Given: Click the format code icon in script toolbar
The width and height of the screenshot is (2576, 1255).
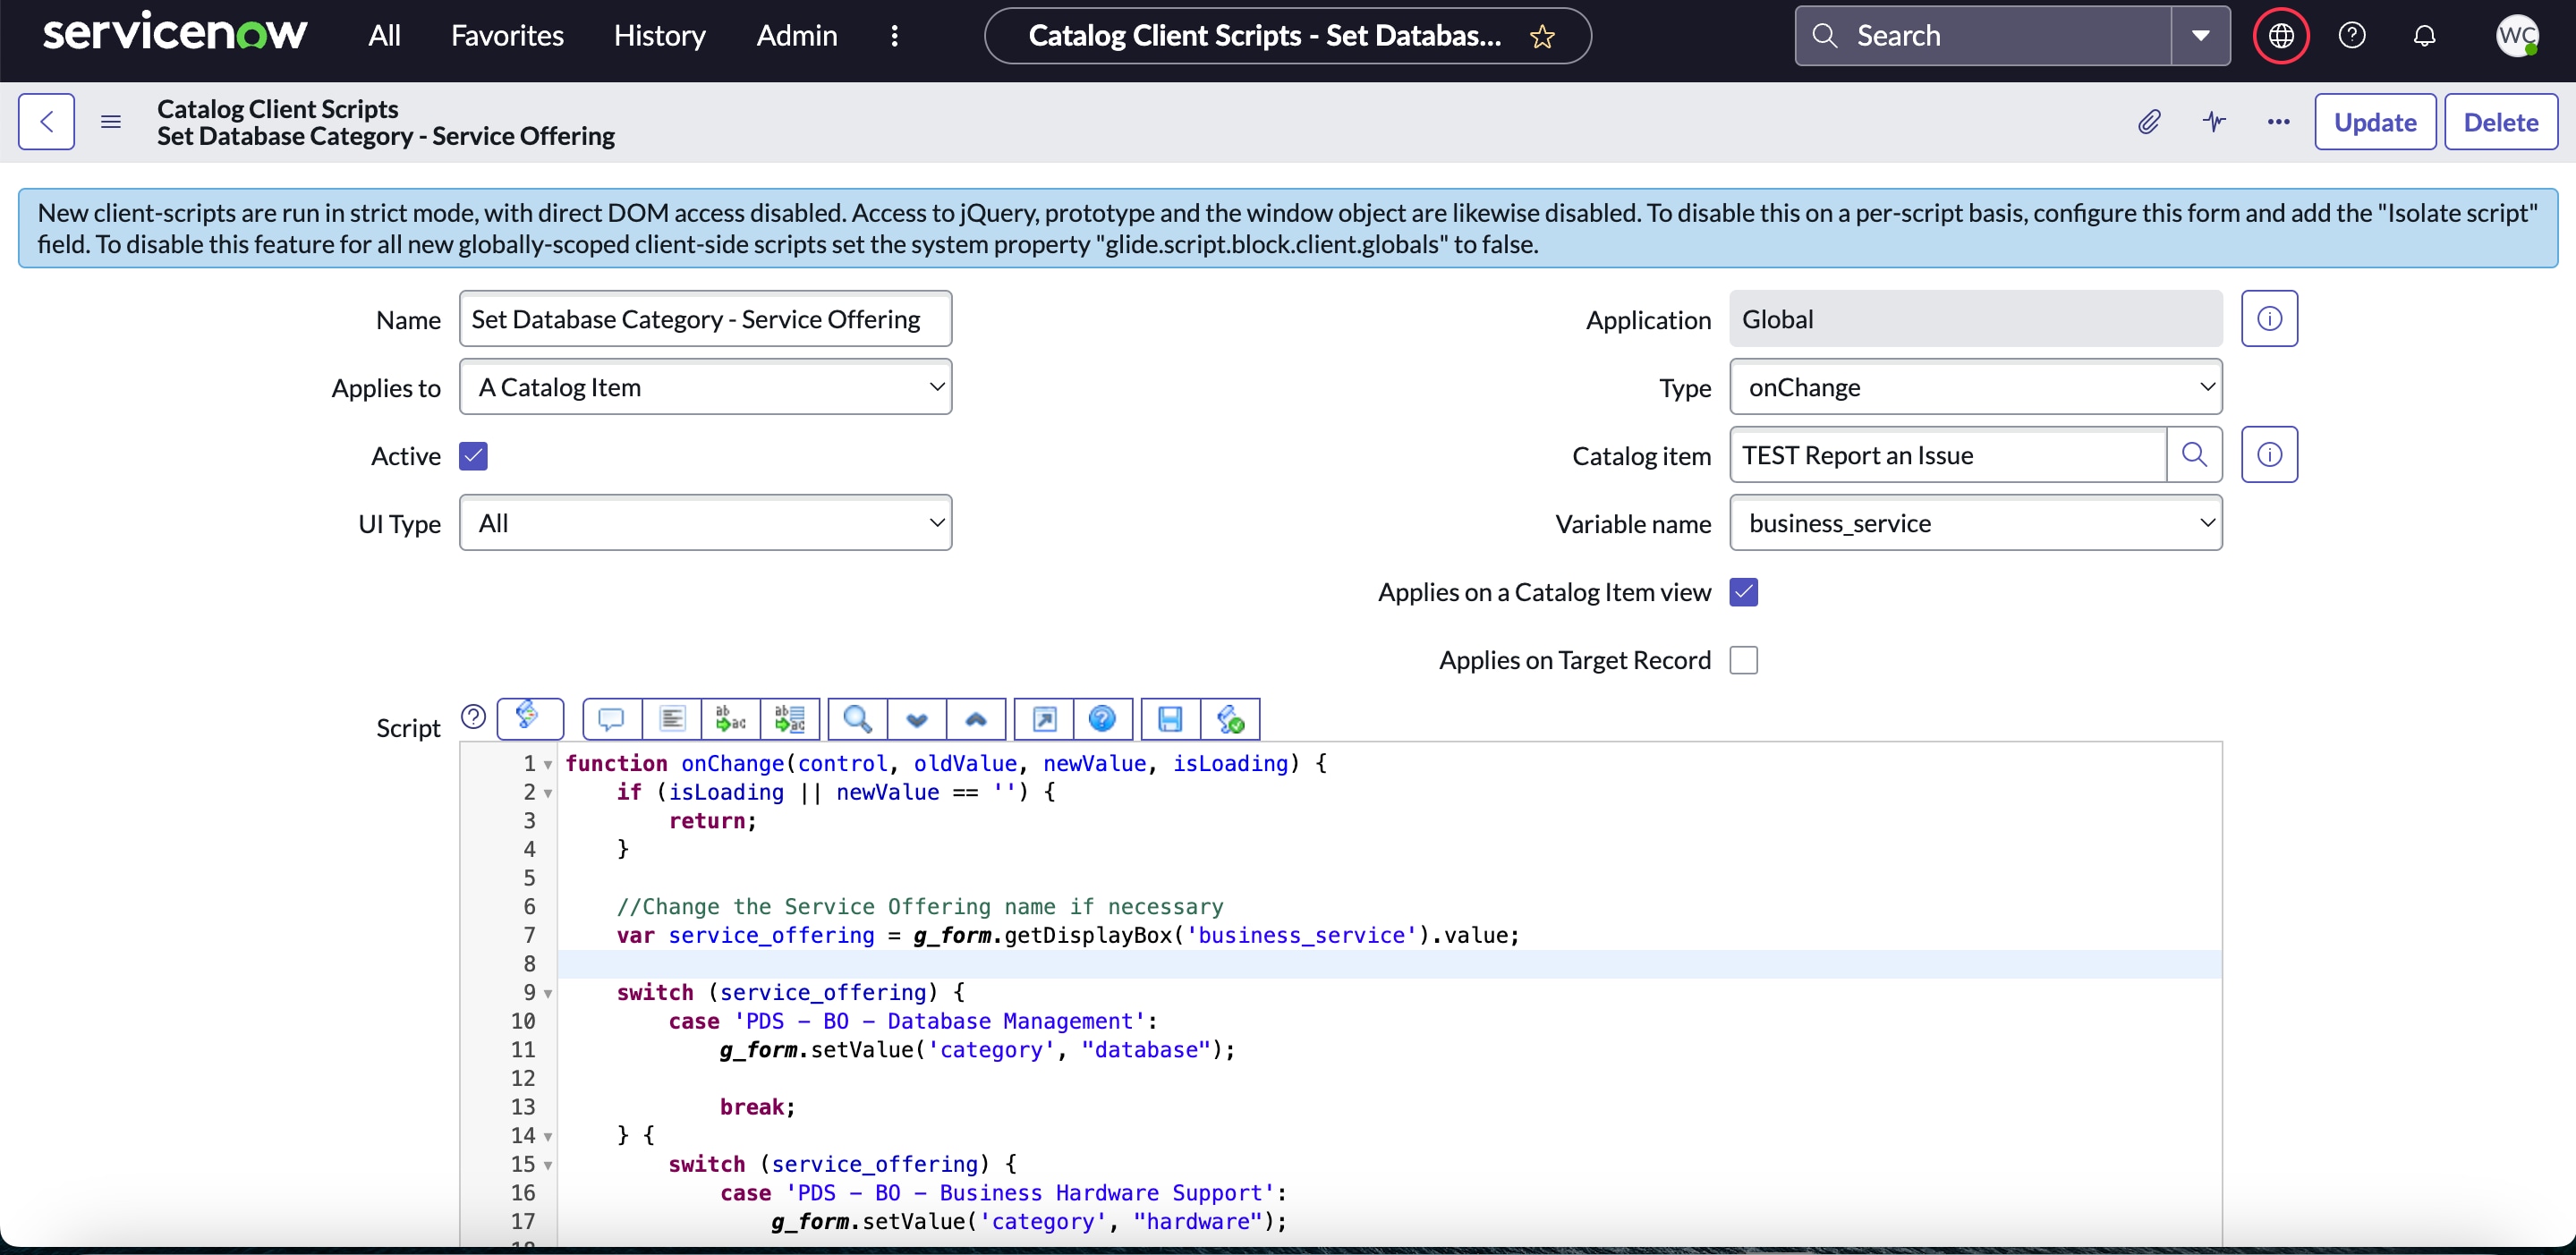Looking at the screenshot, I should (672, 719).
